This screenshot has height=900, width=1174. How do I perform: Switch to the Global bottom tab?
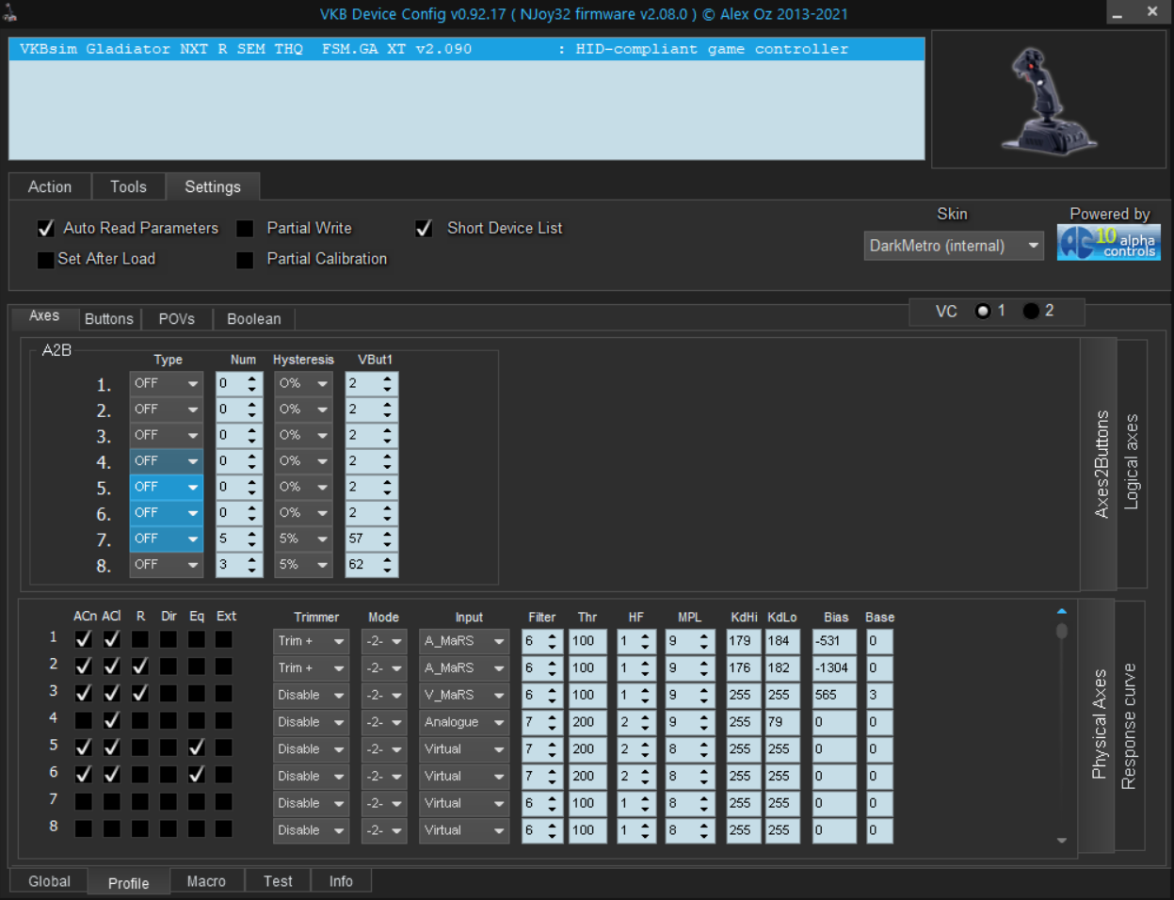click(x=49, y=881)
